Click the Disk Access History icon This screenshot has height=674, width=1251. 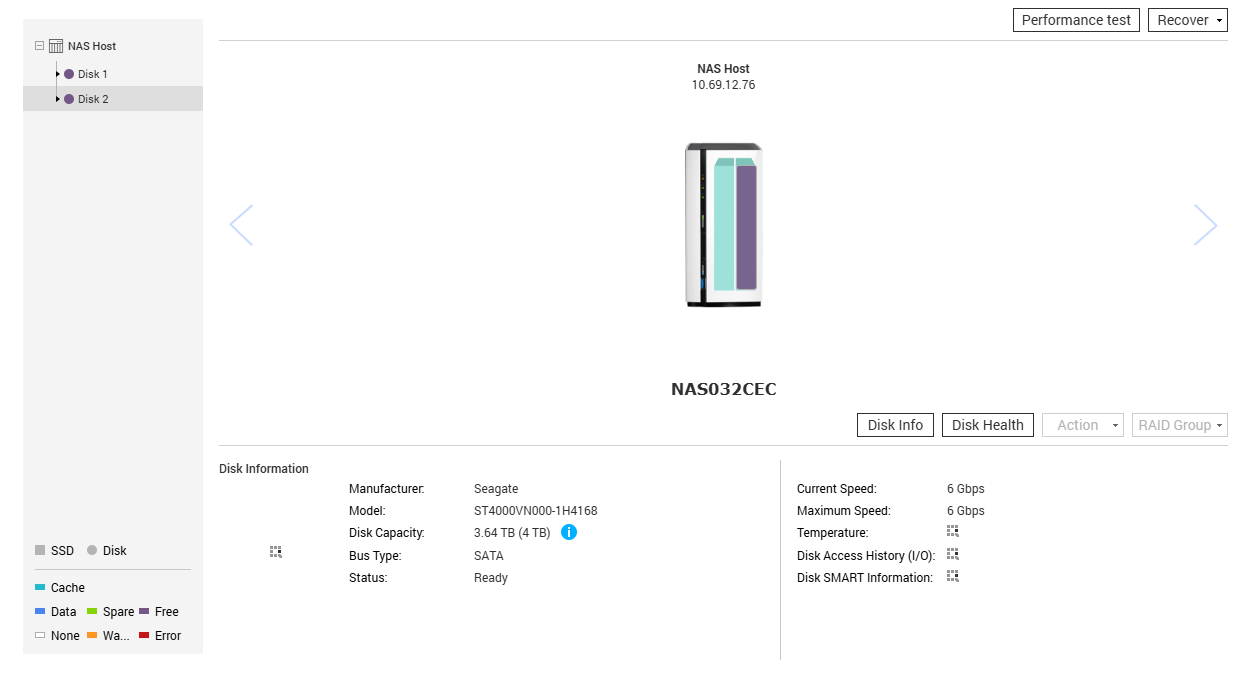point(953,554)
